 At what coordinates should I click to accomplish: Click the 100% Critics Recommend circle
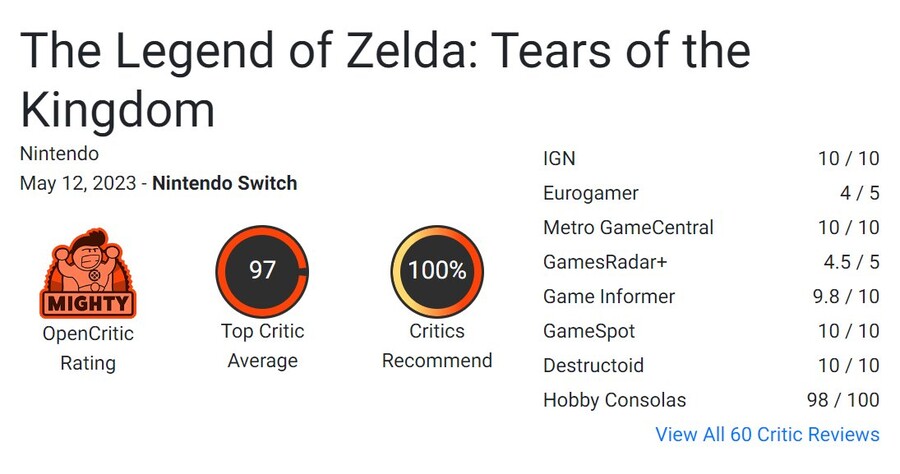pyautogui.click(x=437, y=271)
